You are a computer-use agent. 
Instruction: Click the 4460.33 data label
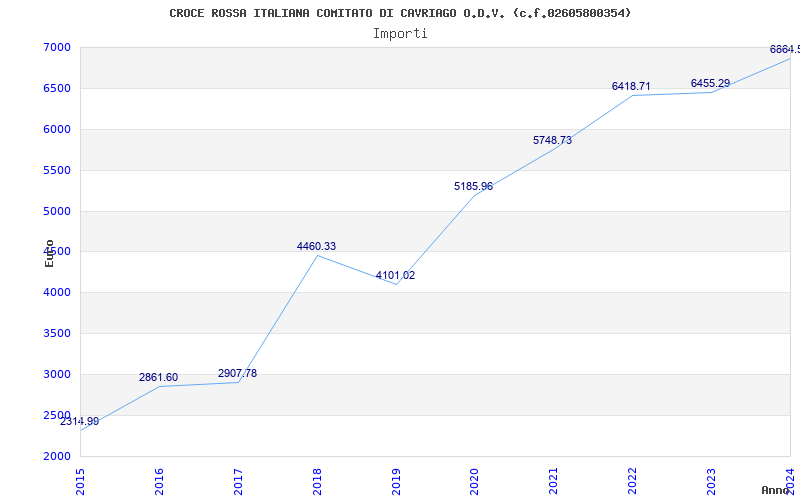coord(316,246)
